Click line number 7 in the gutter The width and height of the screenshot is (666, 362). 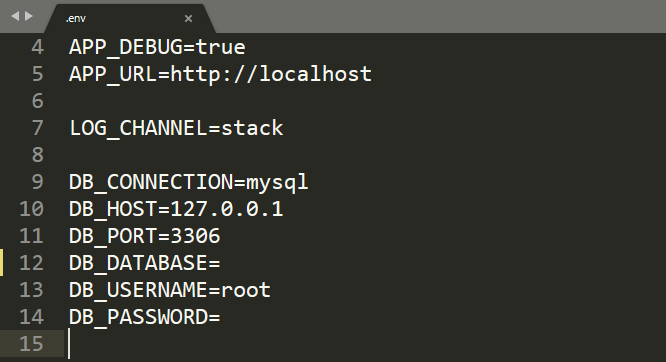37,128
